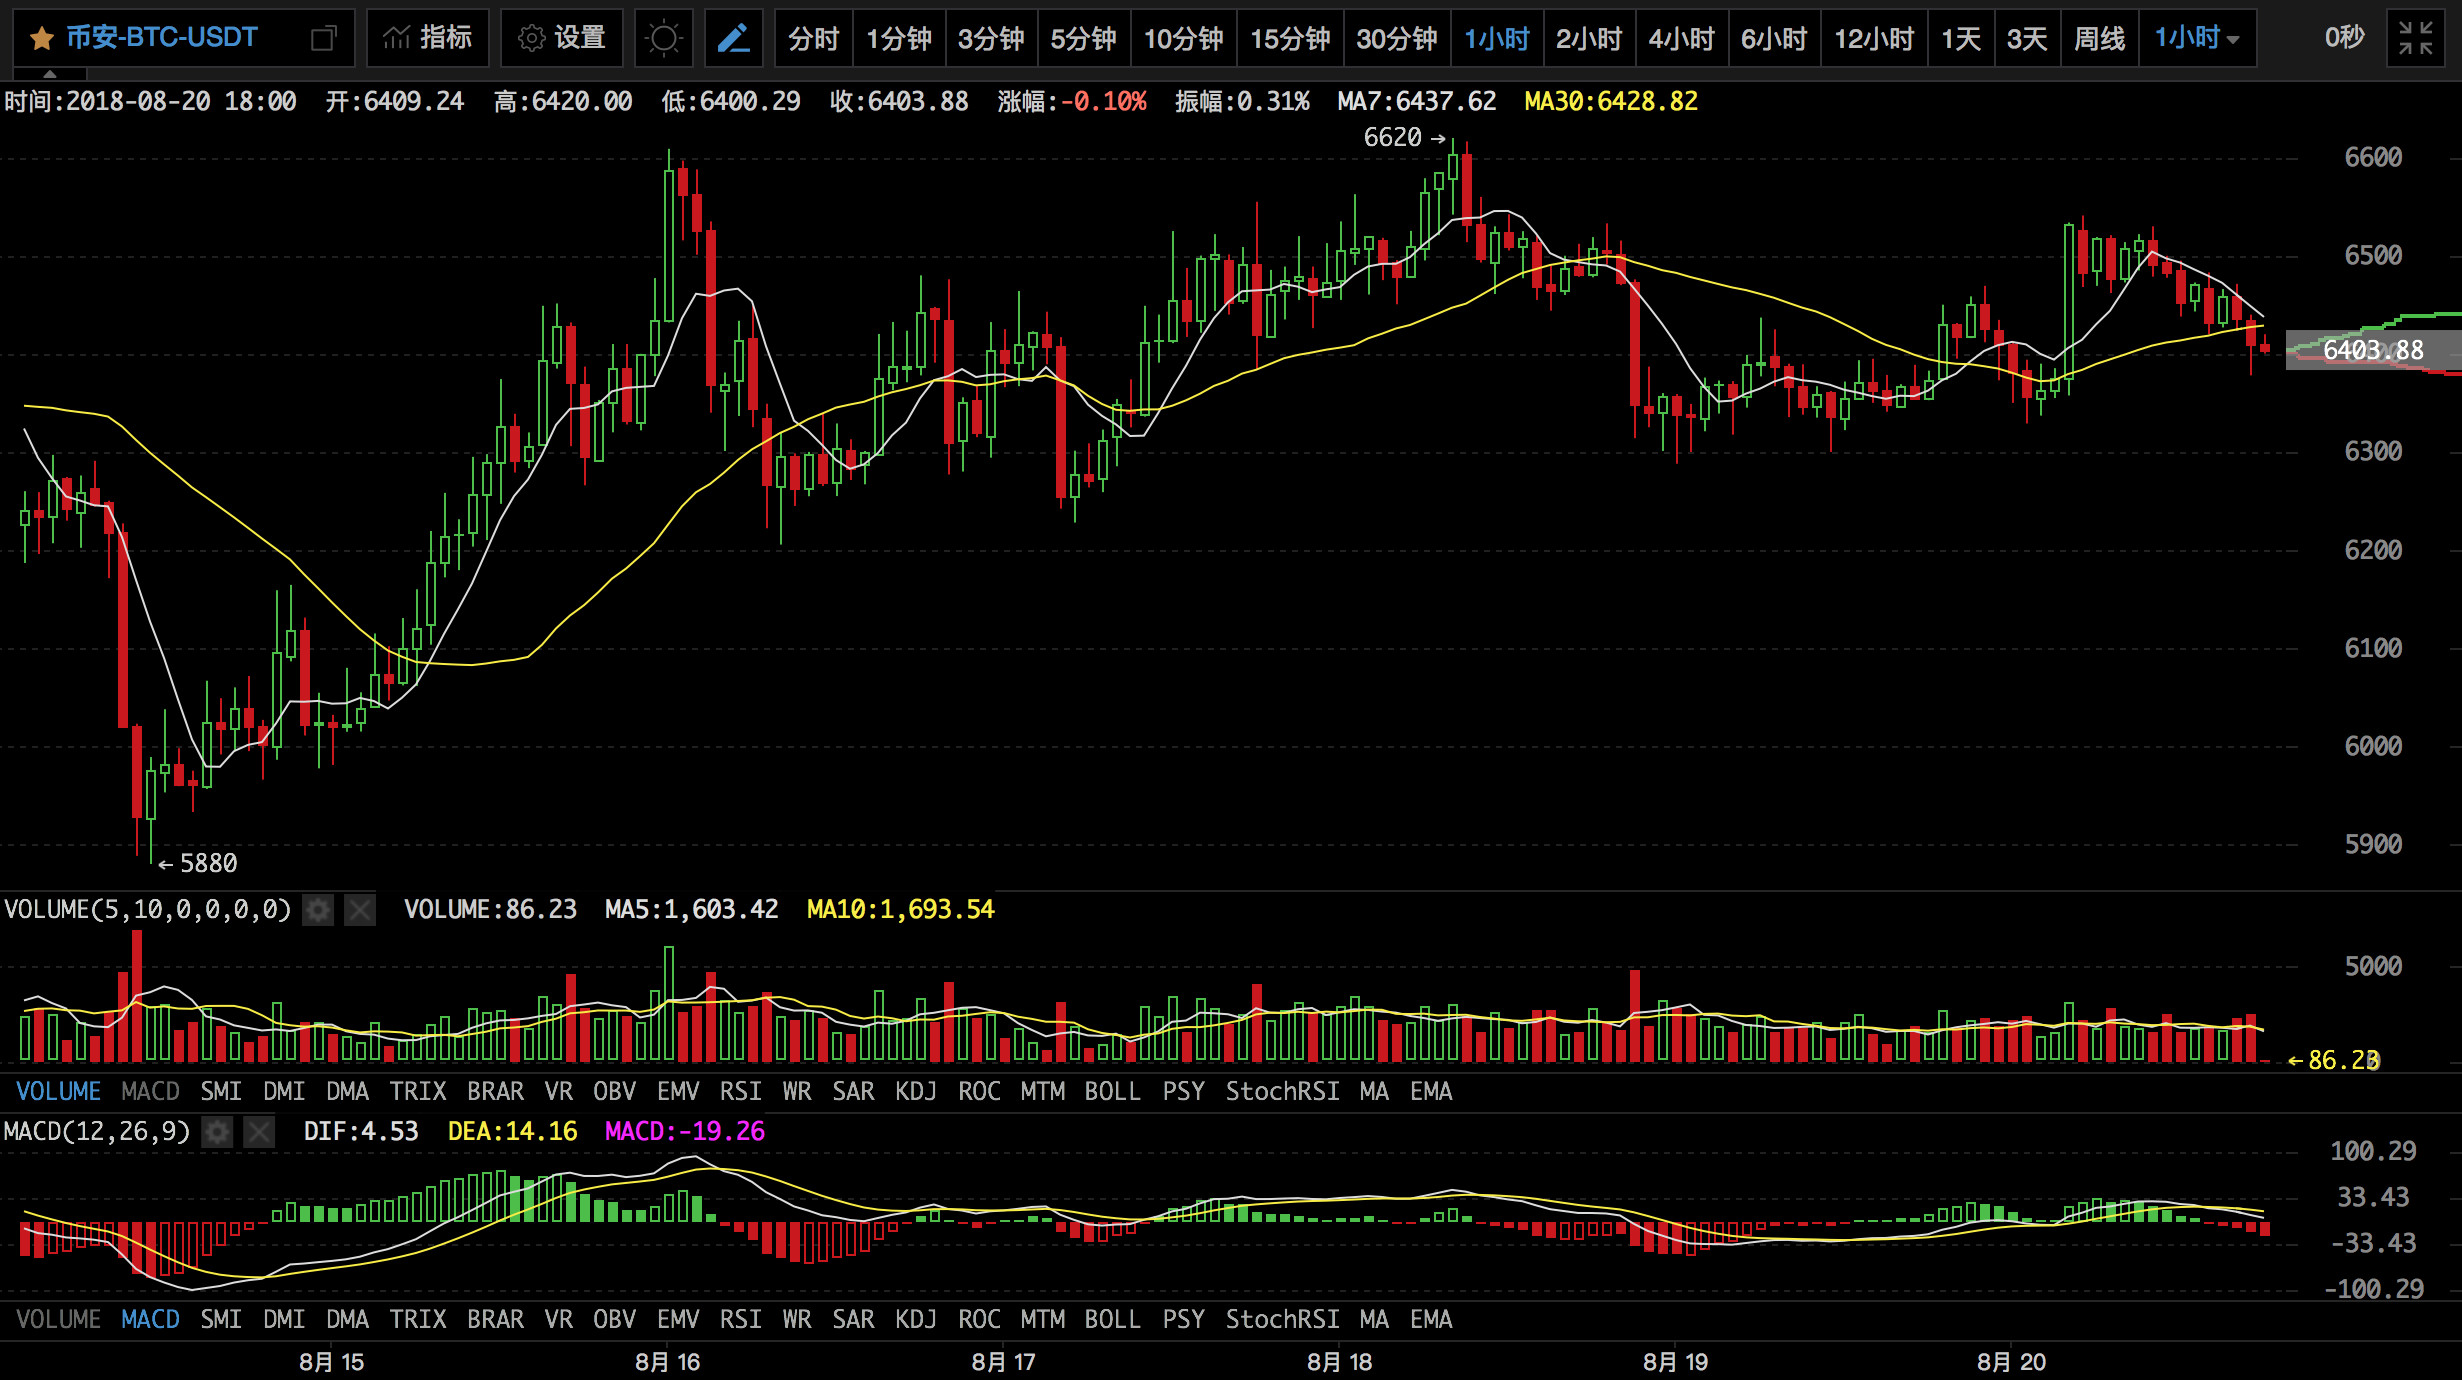Open VOLUME indicator gear settings

(318, 910)
